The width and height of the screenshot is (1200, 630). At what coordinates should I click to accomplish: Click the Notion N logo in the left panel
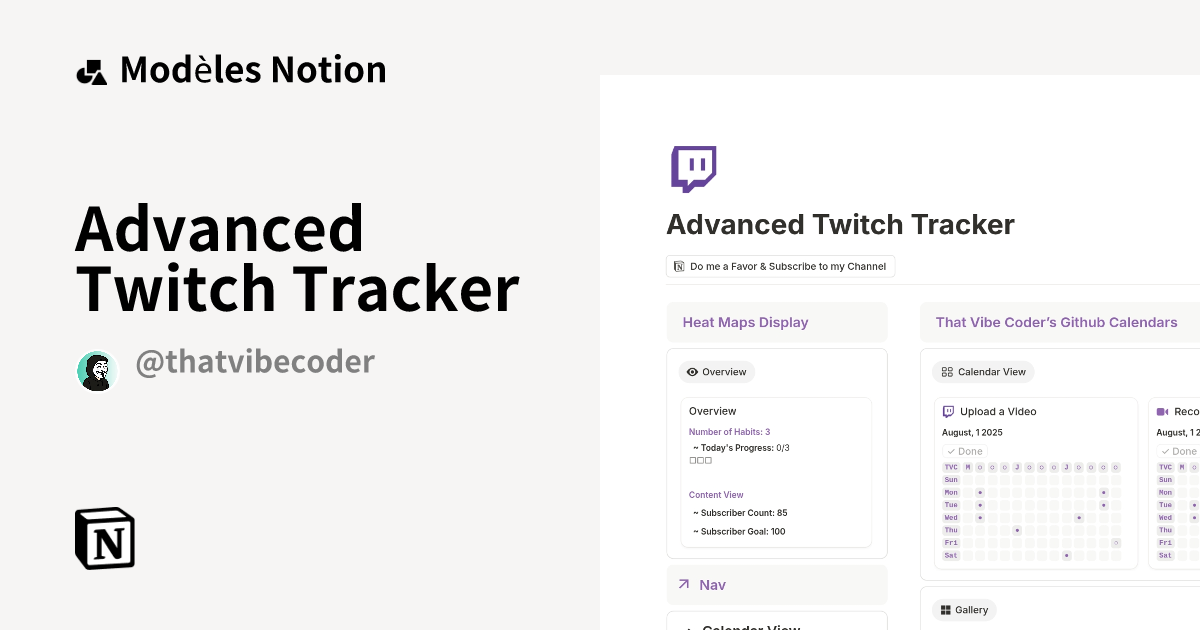[x=104, y=538]
